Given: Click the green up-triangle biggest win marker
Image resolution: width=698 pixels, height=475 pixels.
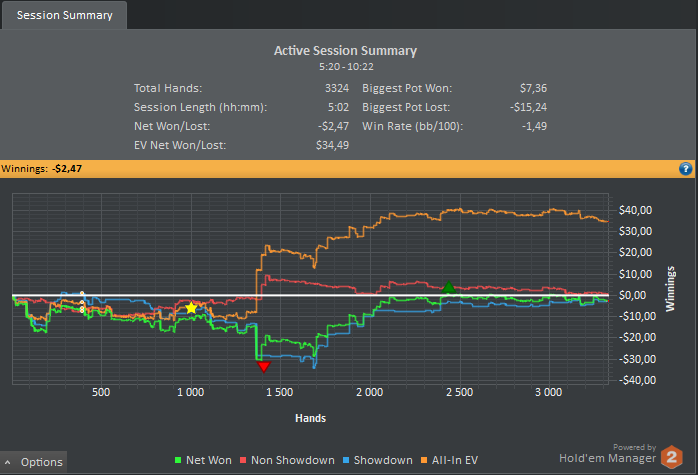Looking at the screenshot, I should pyautogui.click(x=449, y=288).
